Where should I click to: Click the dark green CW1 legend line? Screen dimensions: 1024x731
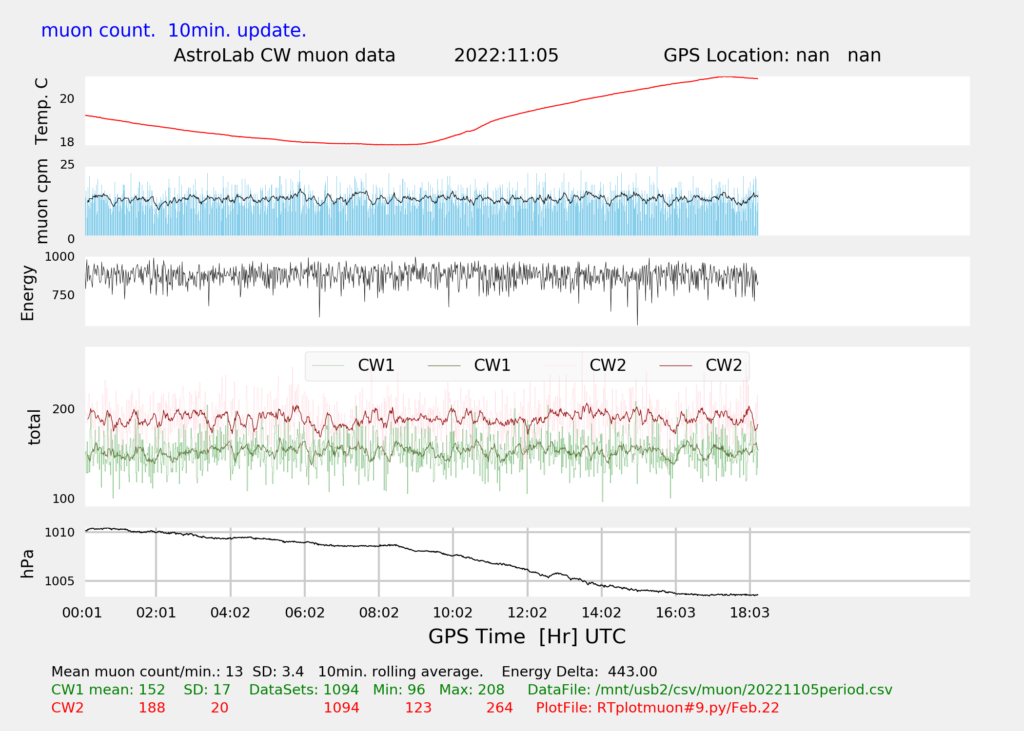point(444,366)
